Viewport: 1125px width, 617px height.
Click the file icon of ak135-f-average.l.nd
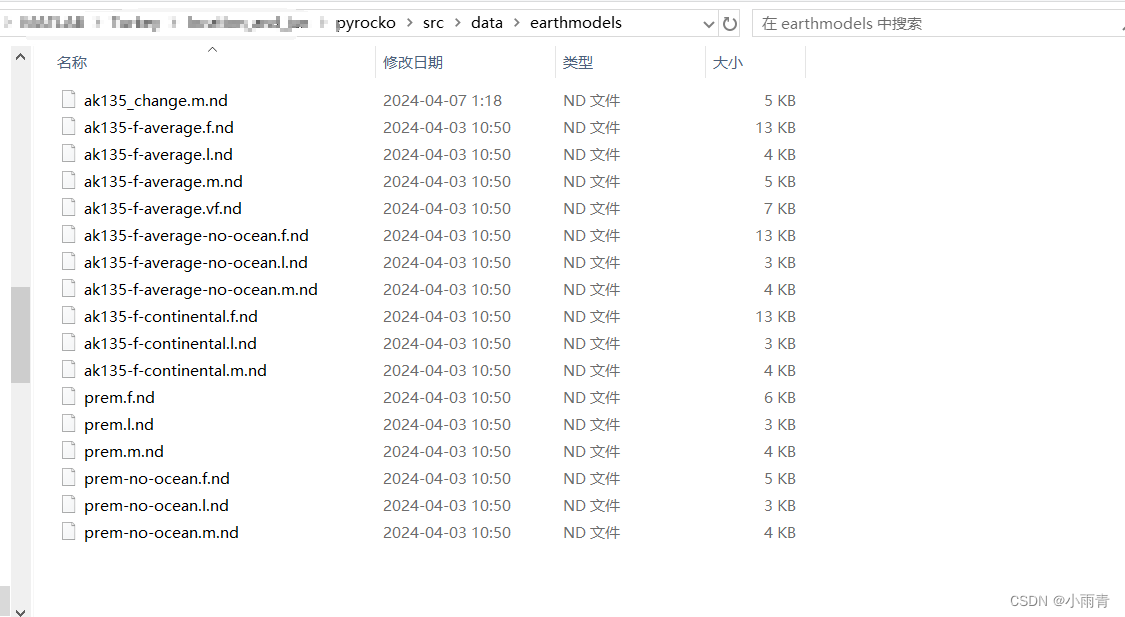pos(68,154)
